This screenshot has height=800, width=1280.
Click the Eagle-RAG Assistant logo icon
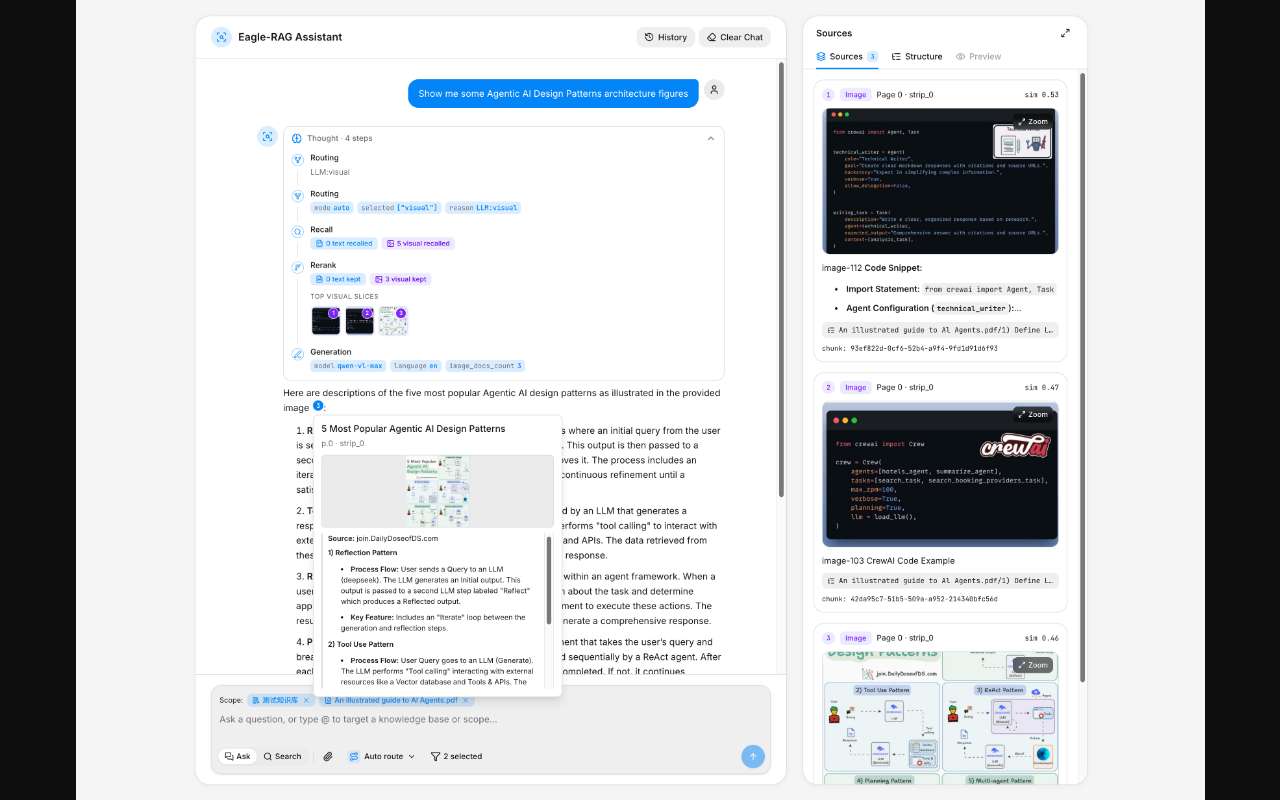221,37
